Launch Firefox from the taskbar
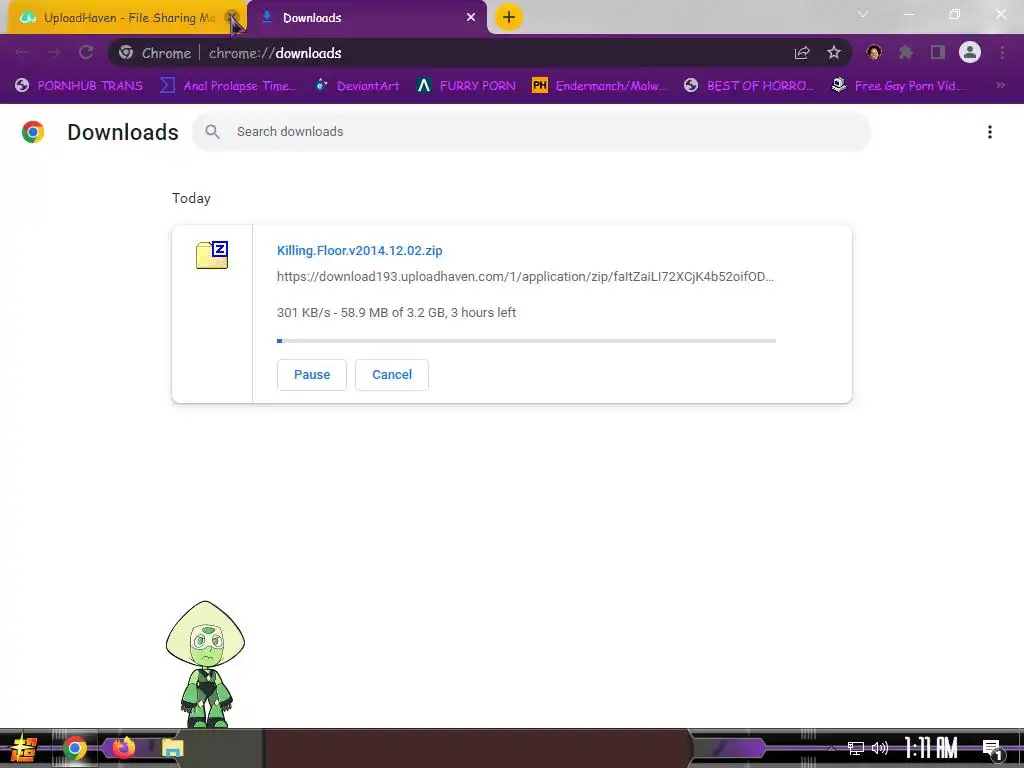The image size is (1024, 768). pyautogui.click(x=123, y=748)
